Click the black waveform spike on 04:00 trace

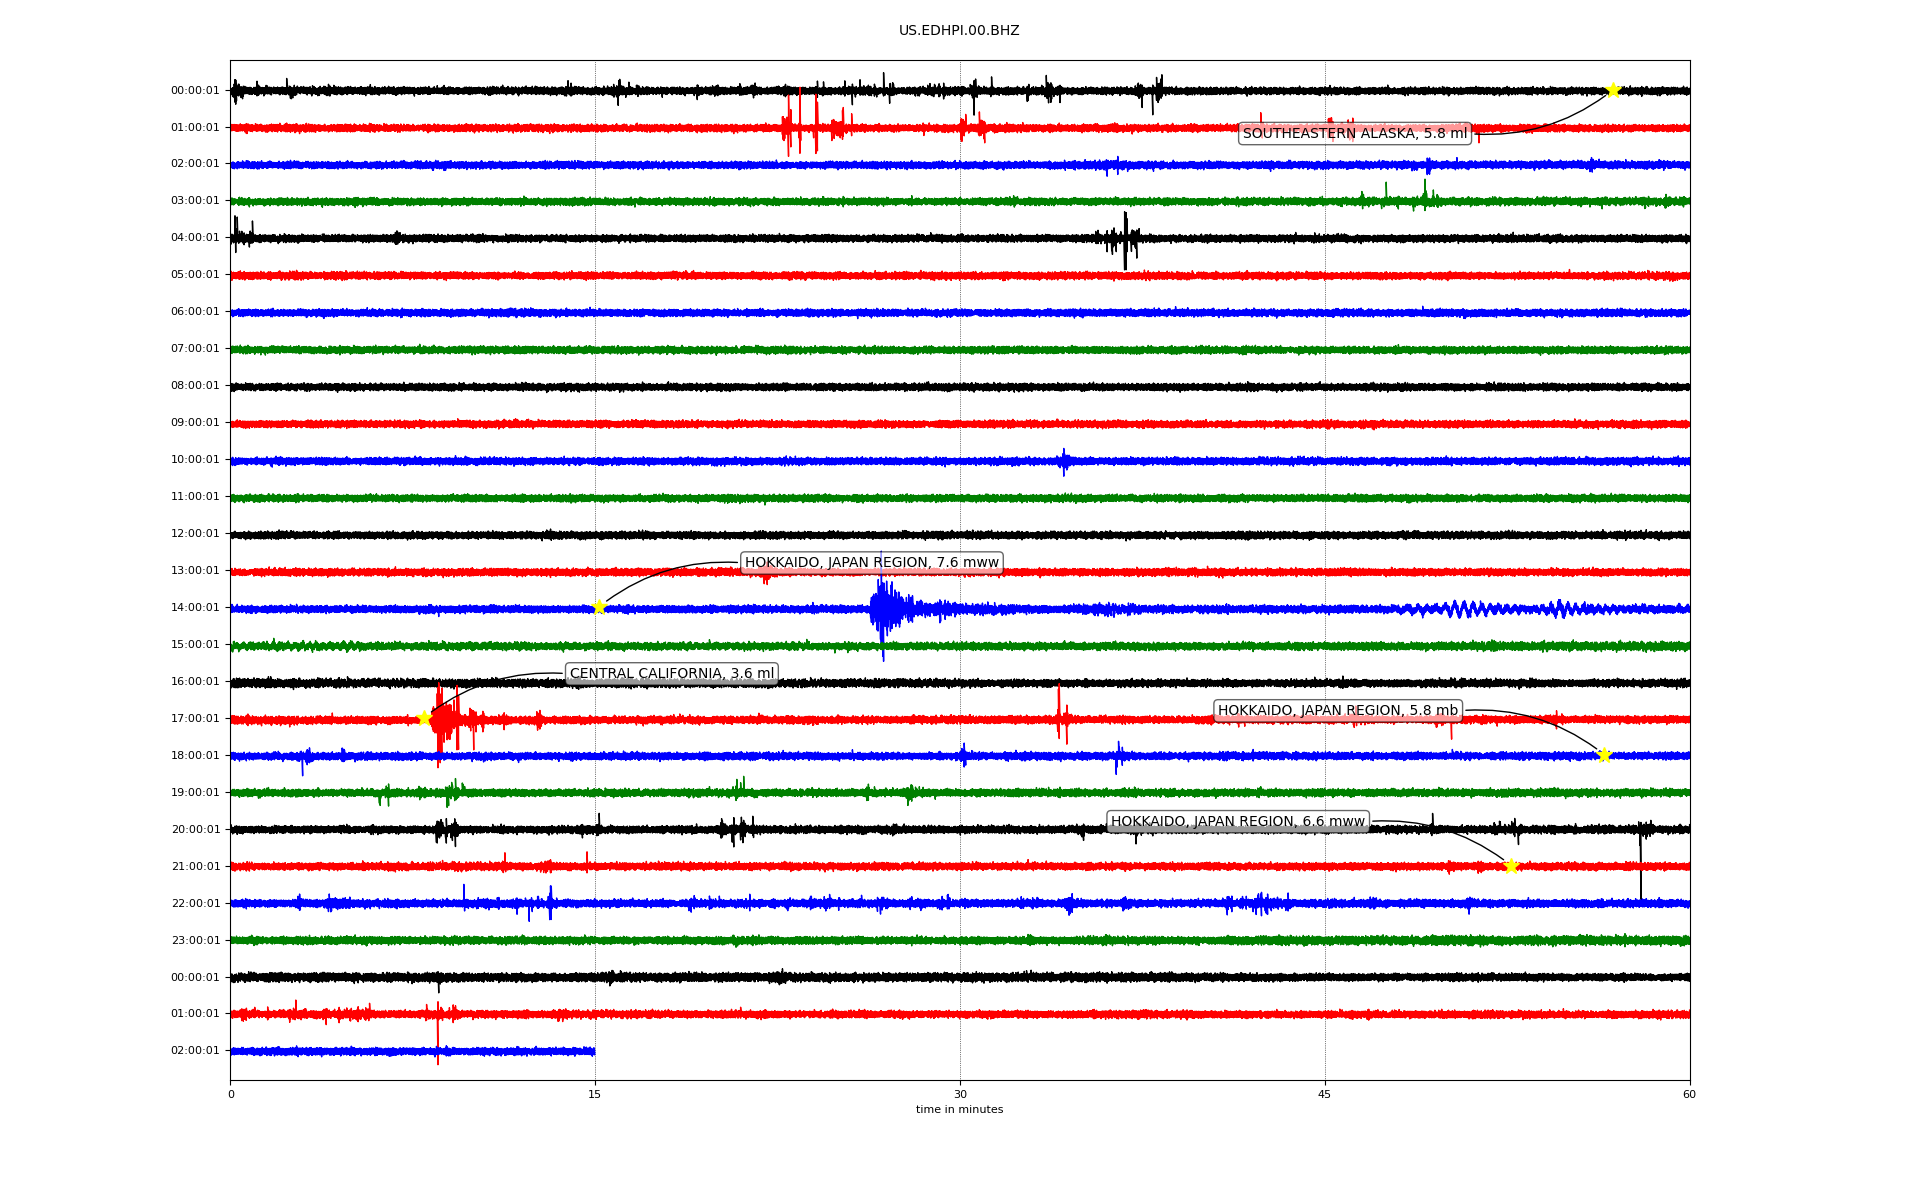[1125, 238]
